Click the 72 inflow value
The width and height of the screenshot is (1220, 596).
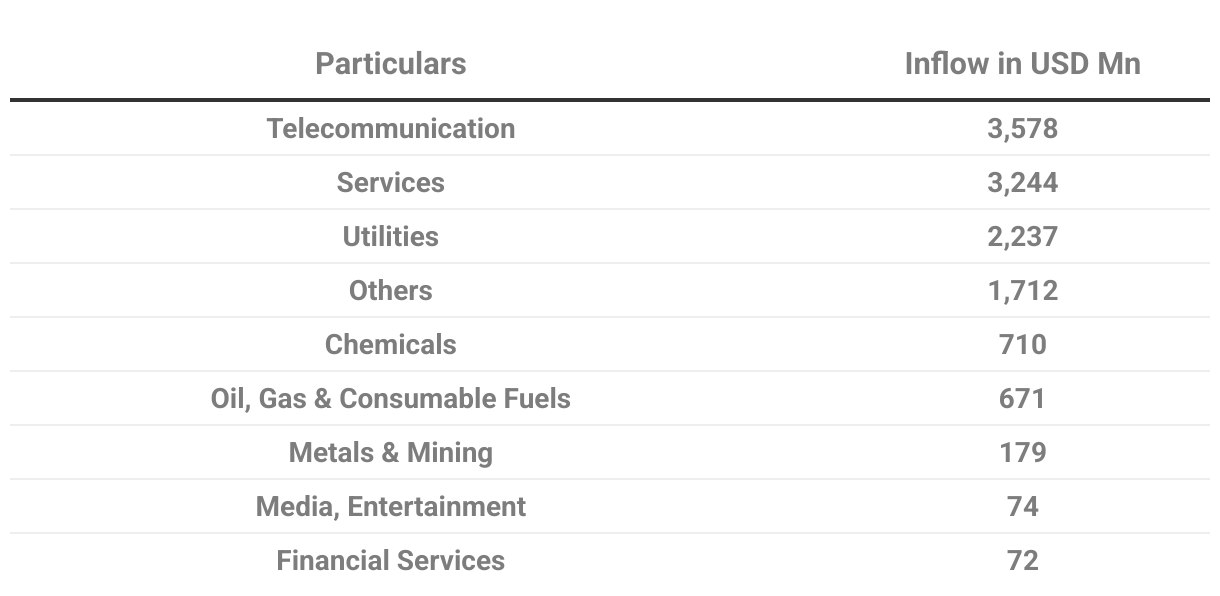[1022, 560]
